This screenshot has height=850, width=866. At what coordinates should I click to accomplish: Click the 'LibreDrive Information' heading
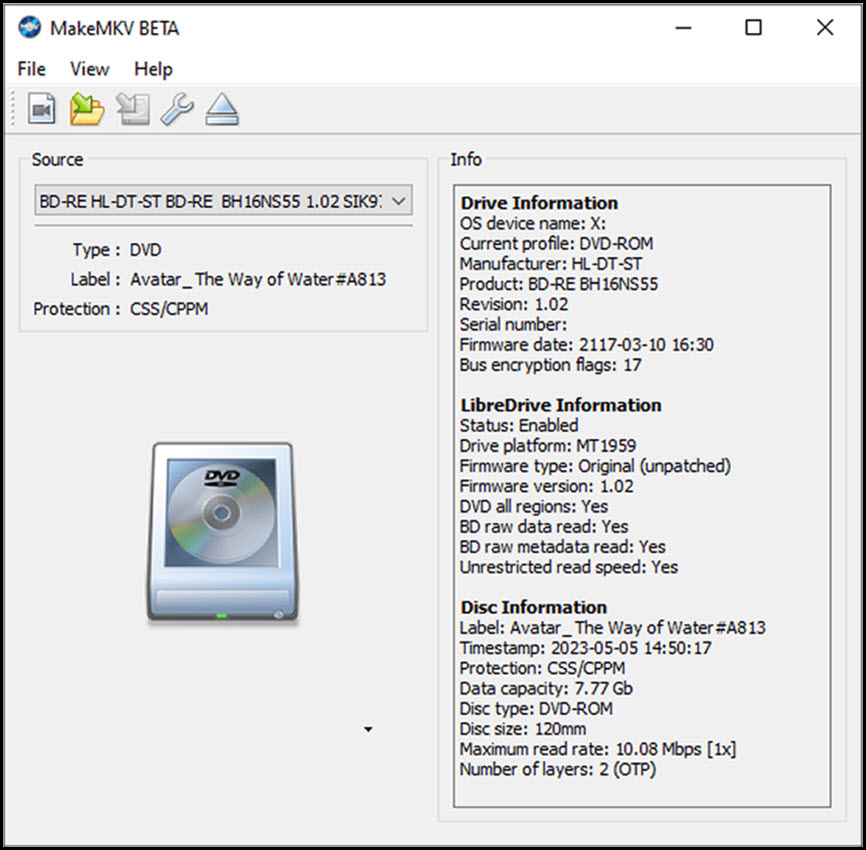561,405
